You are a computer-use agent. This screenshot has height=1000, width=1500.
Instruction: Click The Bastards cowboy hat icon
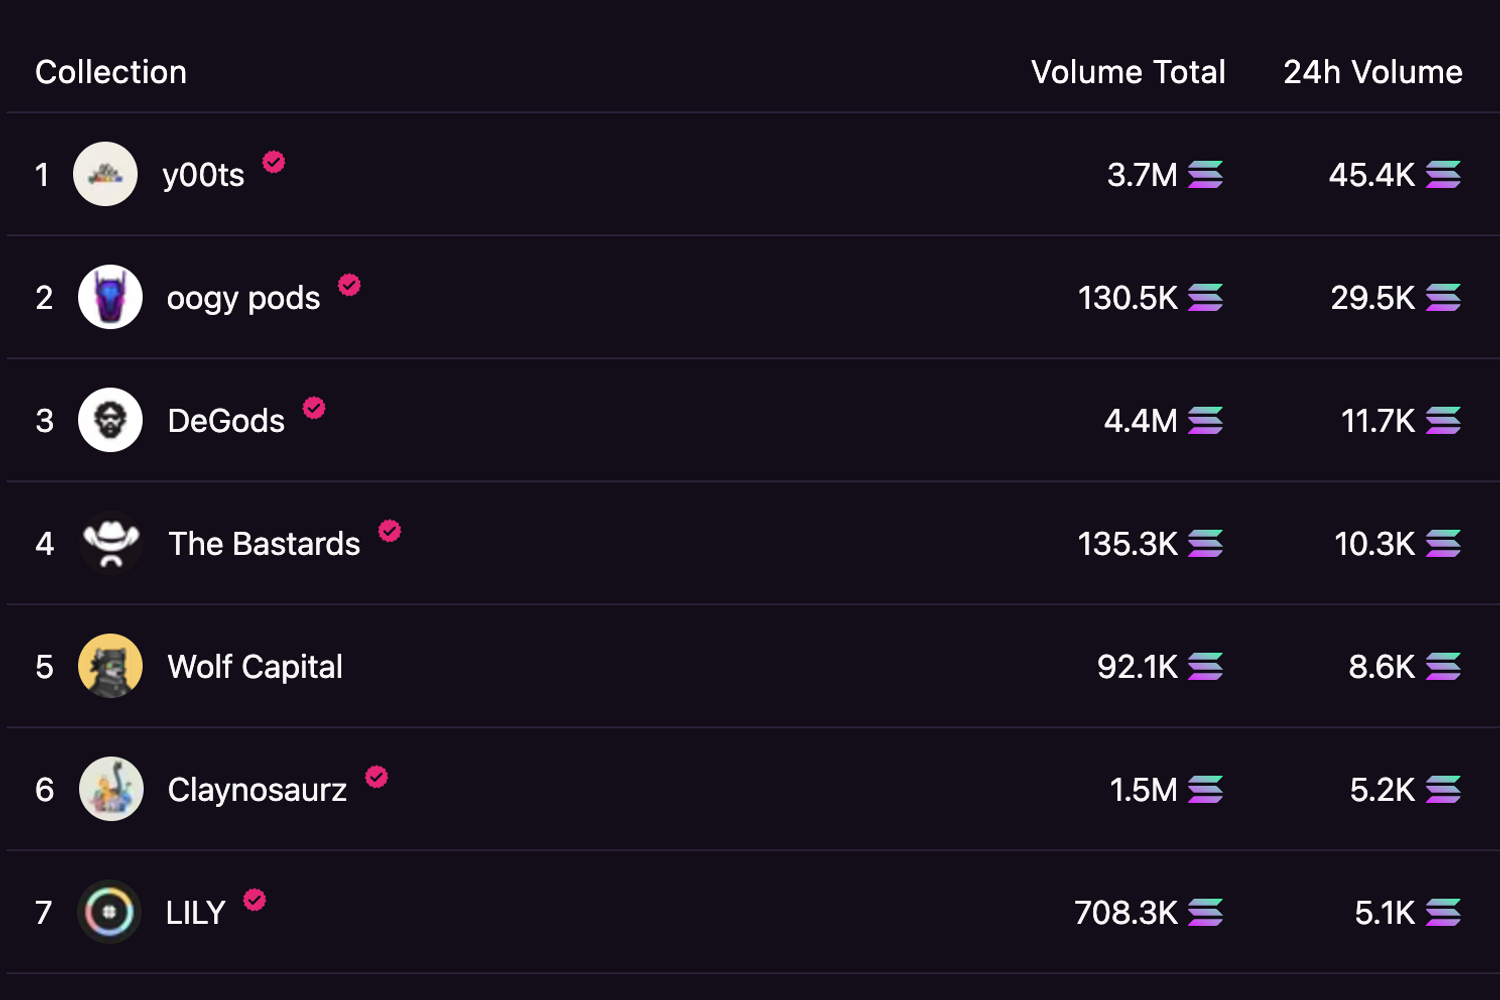tap(110, 543)
